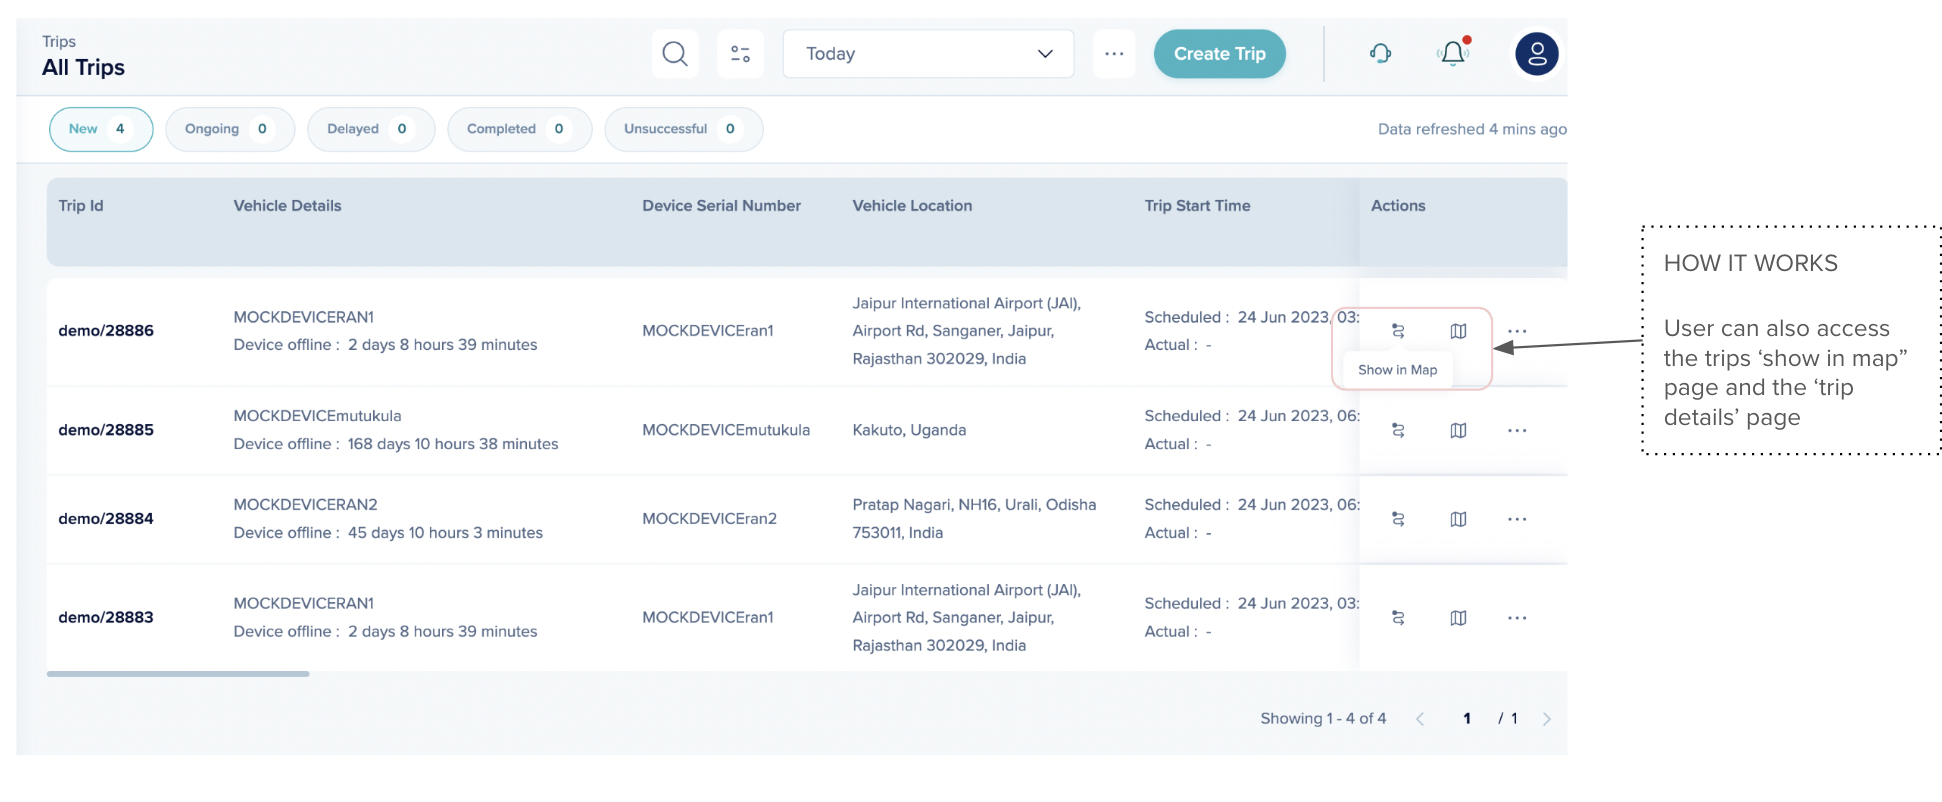Open more options next to Create Trip
The image size is (1942, 802).
tap(1114, 54)
